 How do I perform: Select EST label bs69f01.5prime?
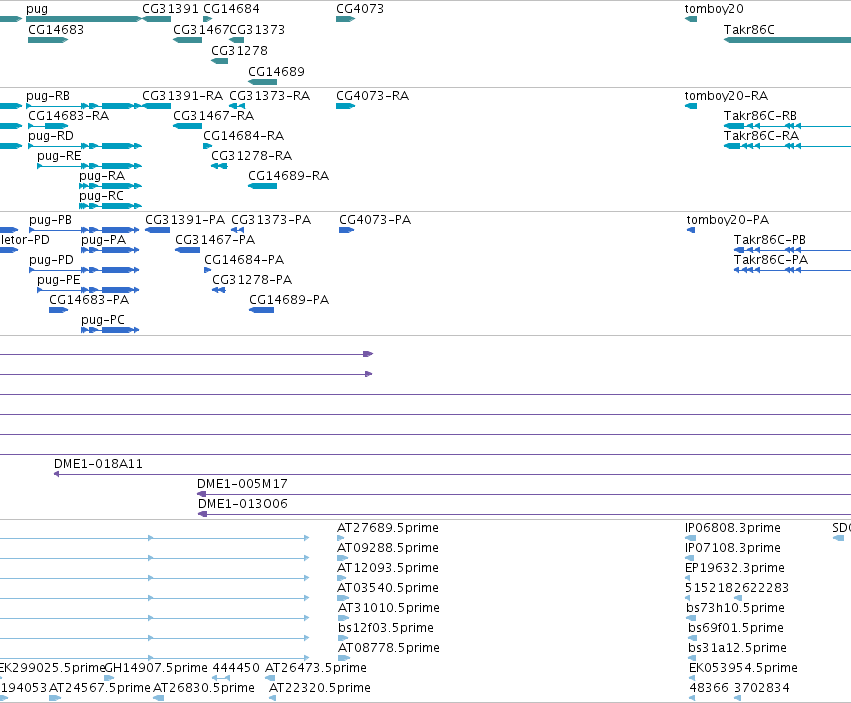(x=736, y=629)
